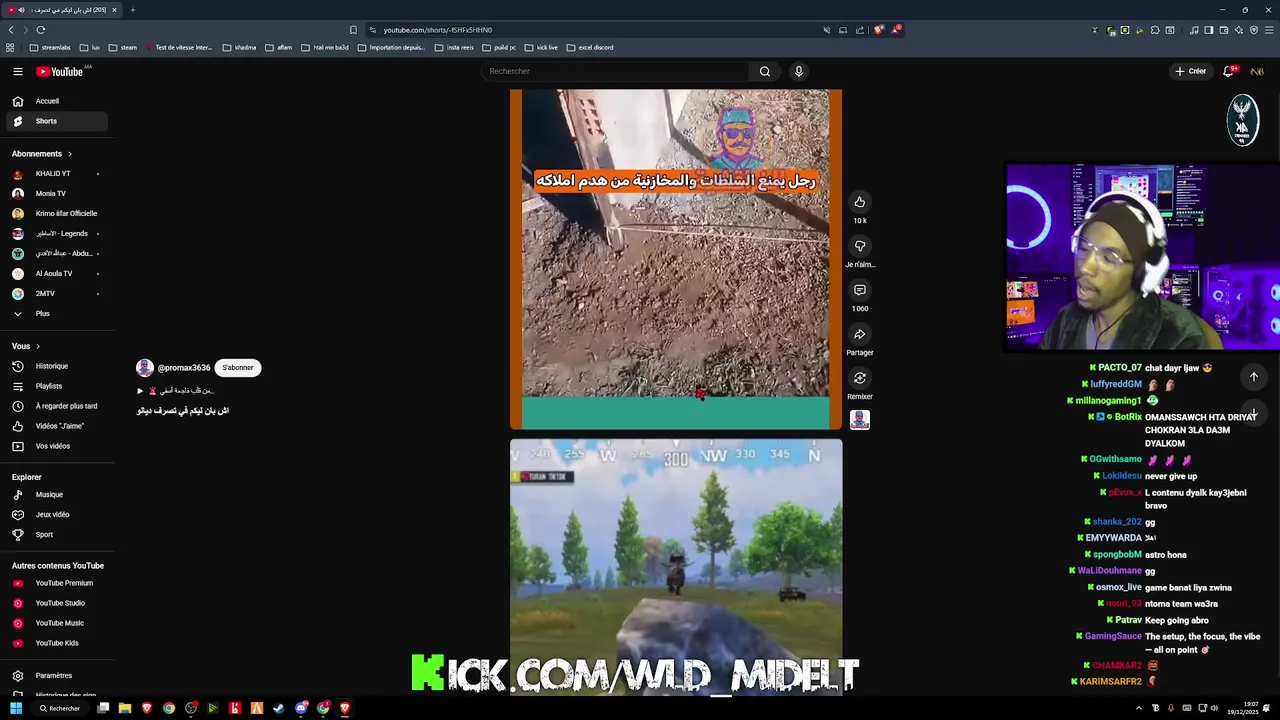1280x720 pixels.
Task: Click the YouTube logo
Action: 60,71
